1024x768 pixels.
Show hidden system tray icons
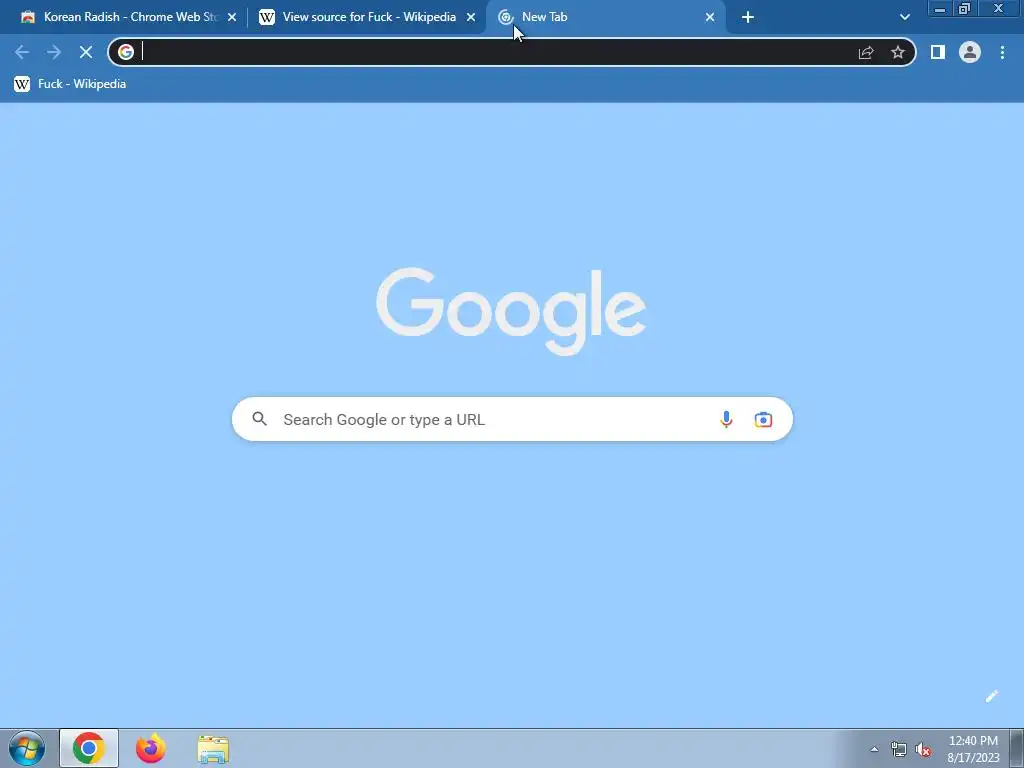(x=874, y=749)
